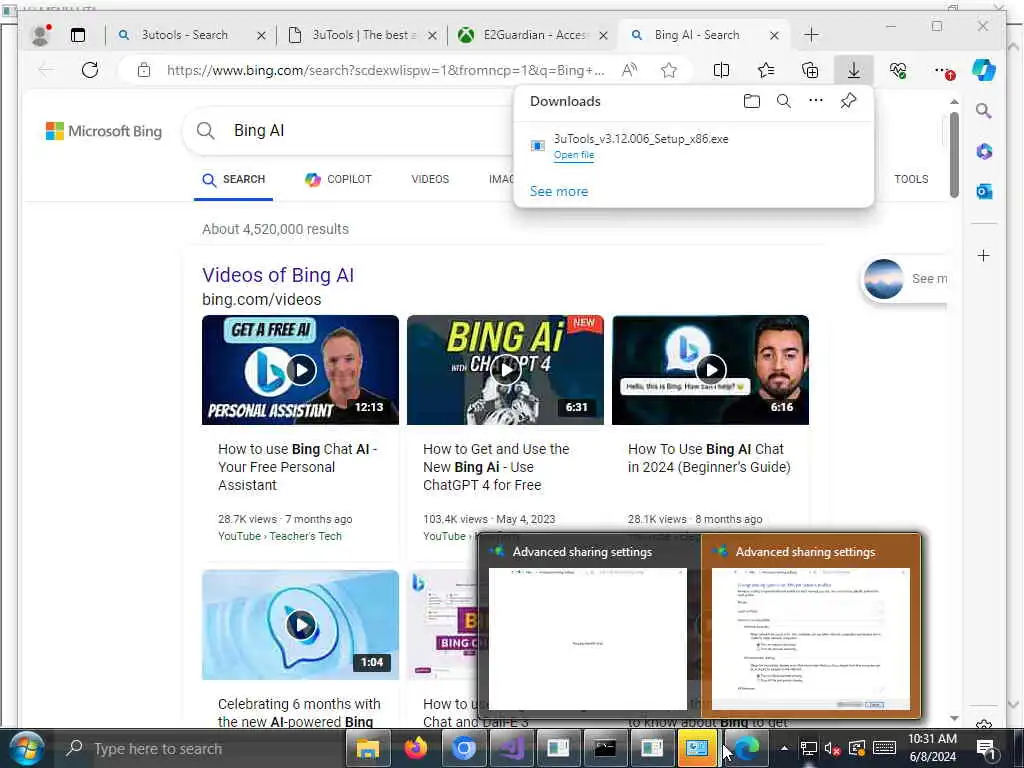Image resolution: width=1024 pixels, height=768 pixels.
Task: Open Chromium browser taskbar icon
Action: pyautogui.click(x=464, y=748)
